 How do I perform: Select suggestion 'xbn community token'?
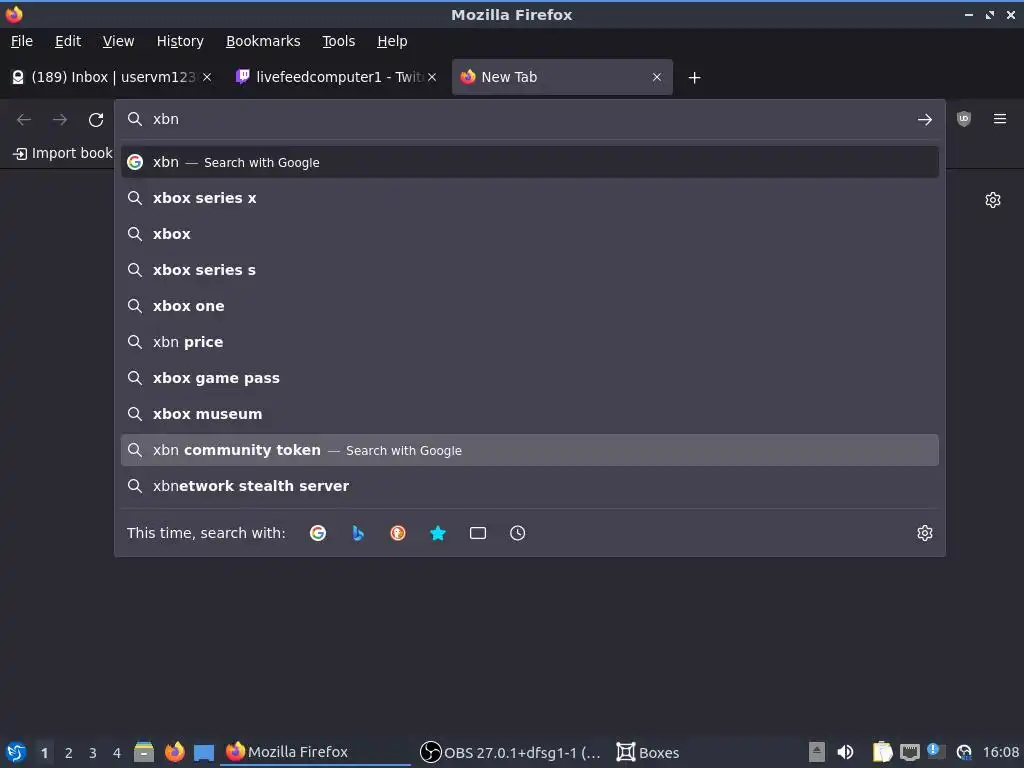530,450
